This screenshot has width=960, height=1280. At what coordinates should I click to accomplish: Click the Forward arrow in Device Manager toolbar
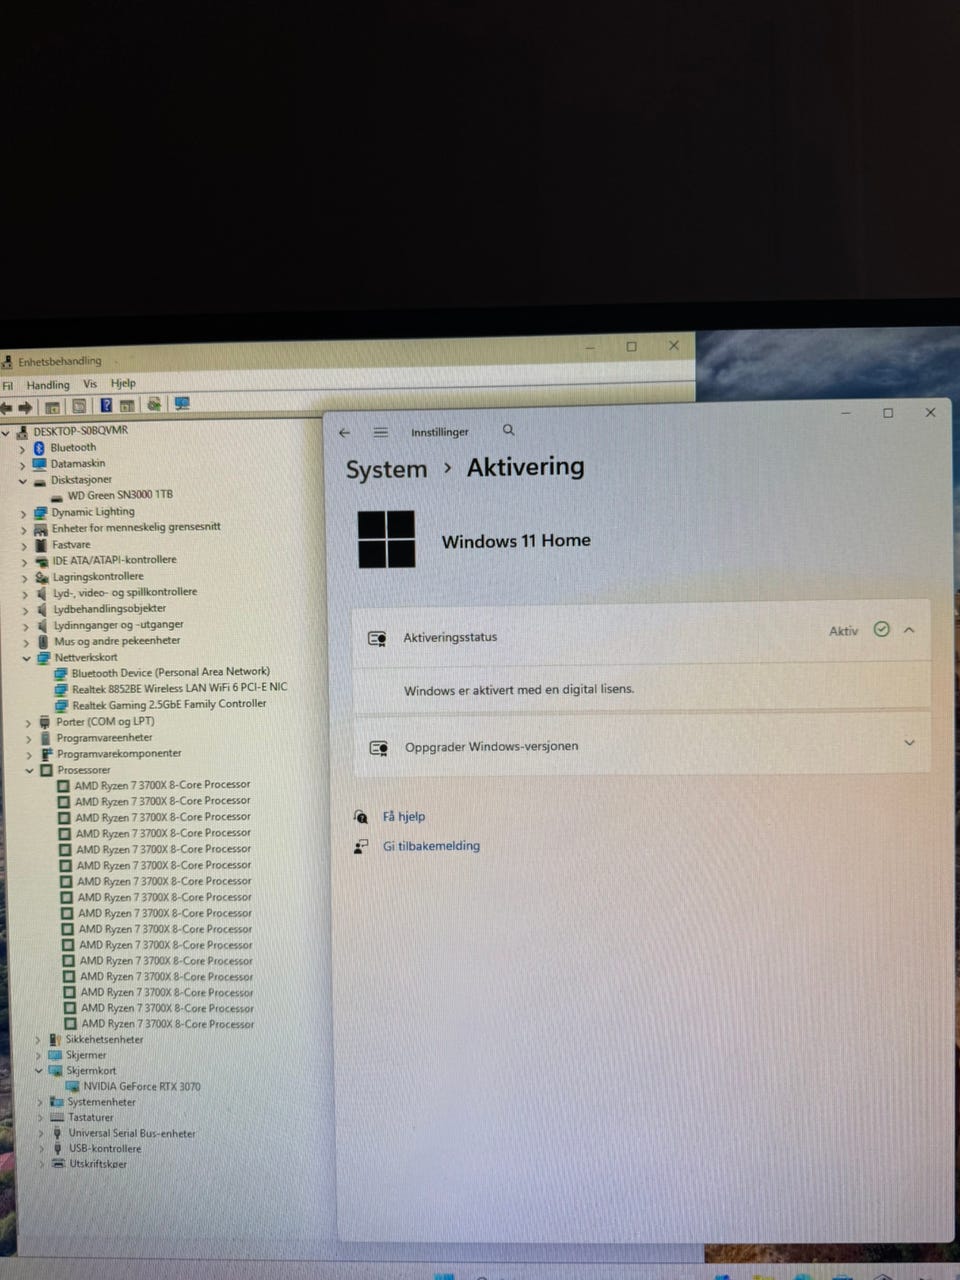click(x=26, y=407)
